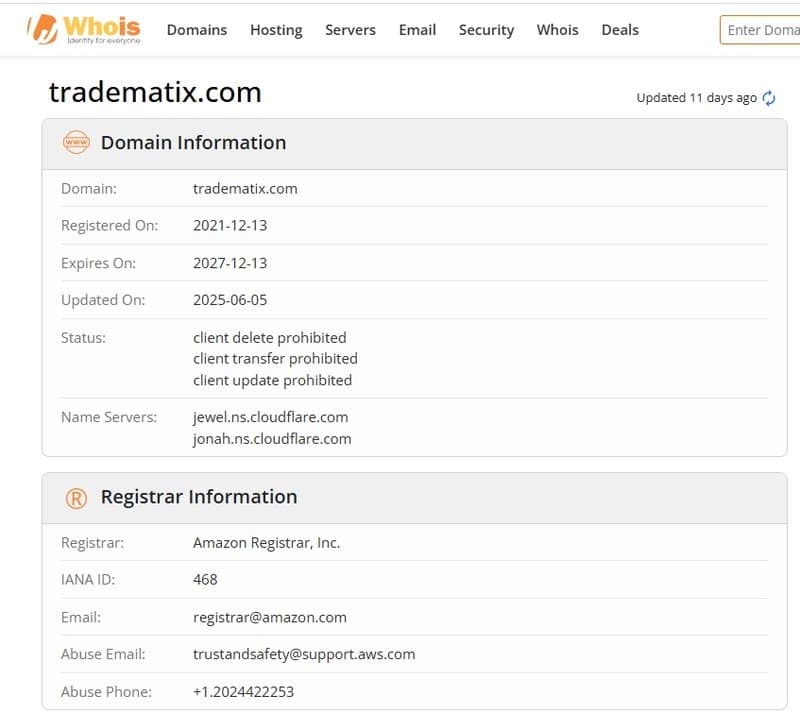
Task: Open the Security menu
Action: click(x=486, y=30)
